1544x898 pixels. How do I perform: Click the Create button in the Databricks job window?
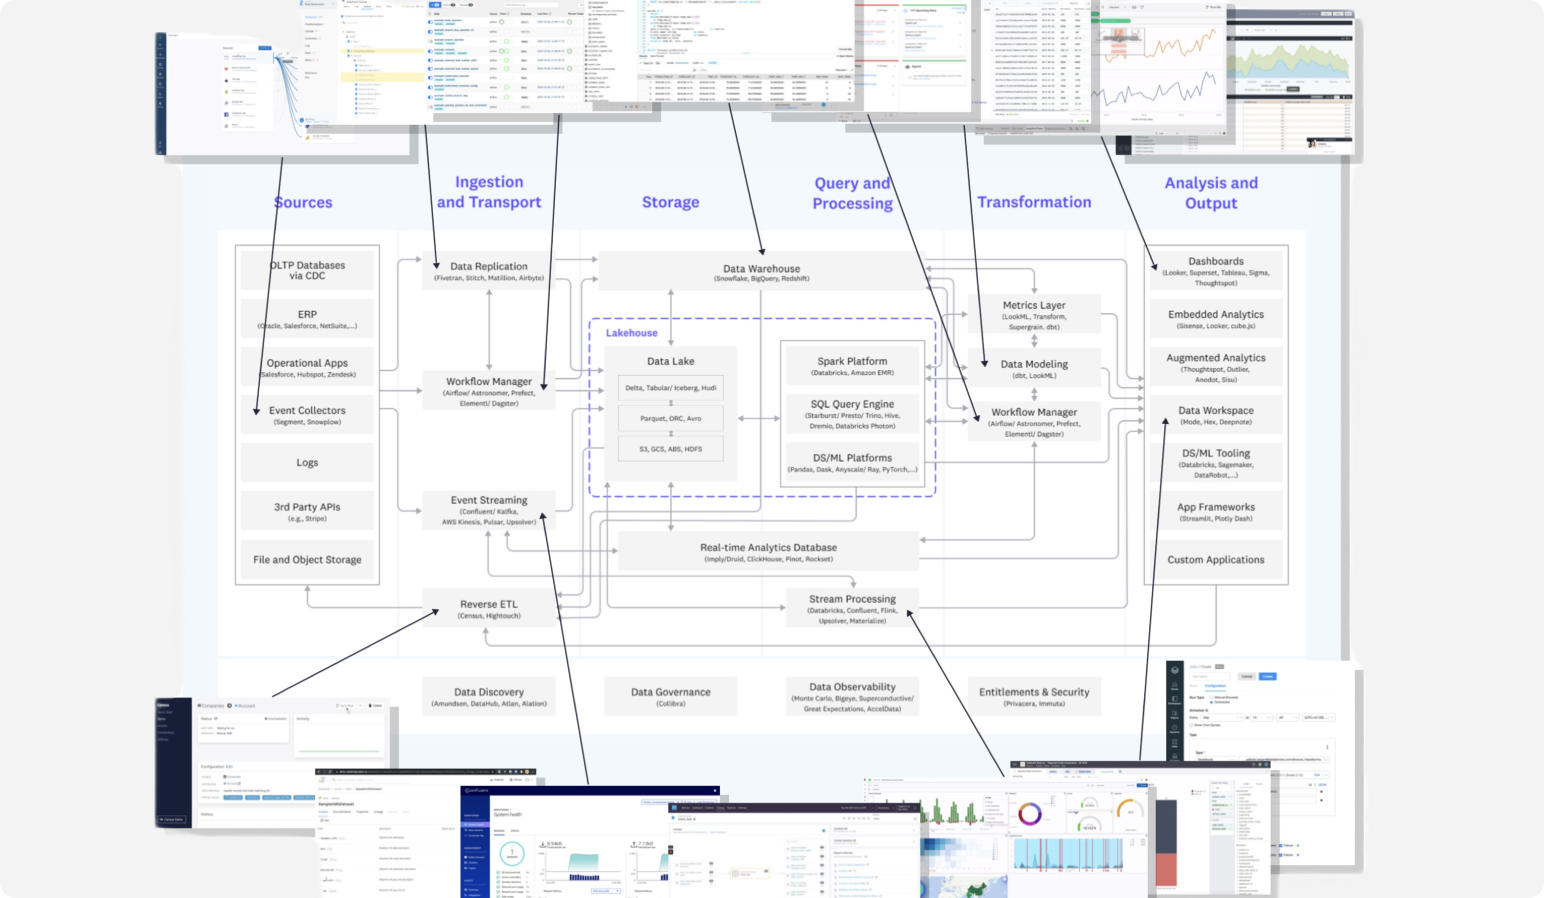tap(1268, 676)
